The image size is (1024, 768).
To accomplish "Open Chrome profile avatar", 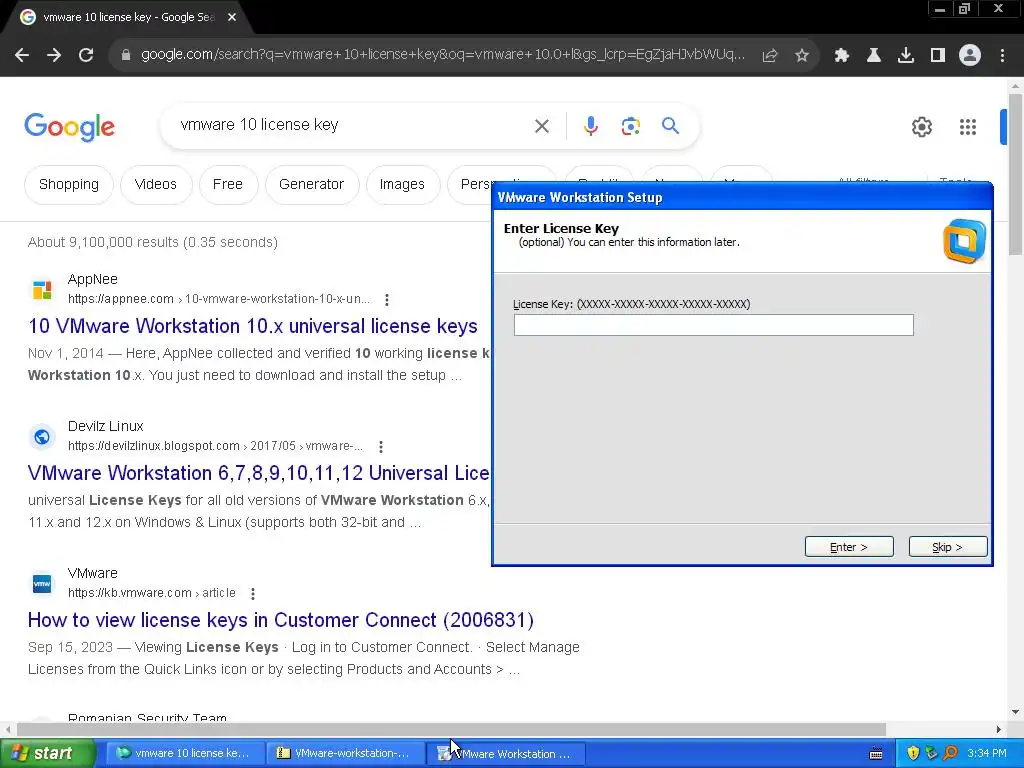I will 970,56.
